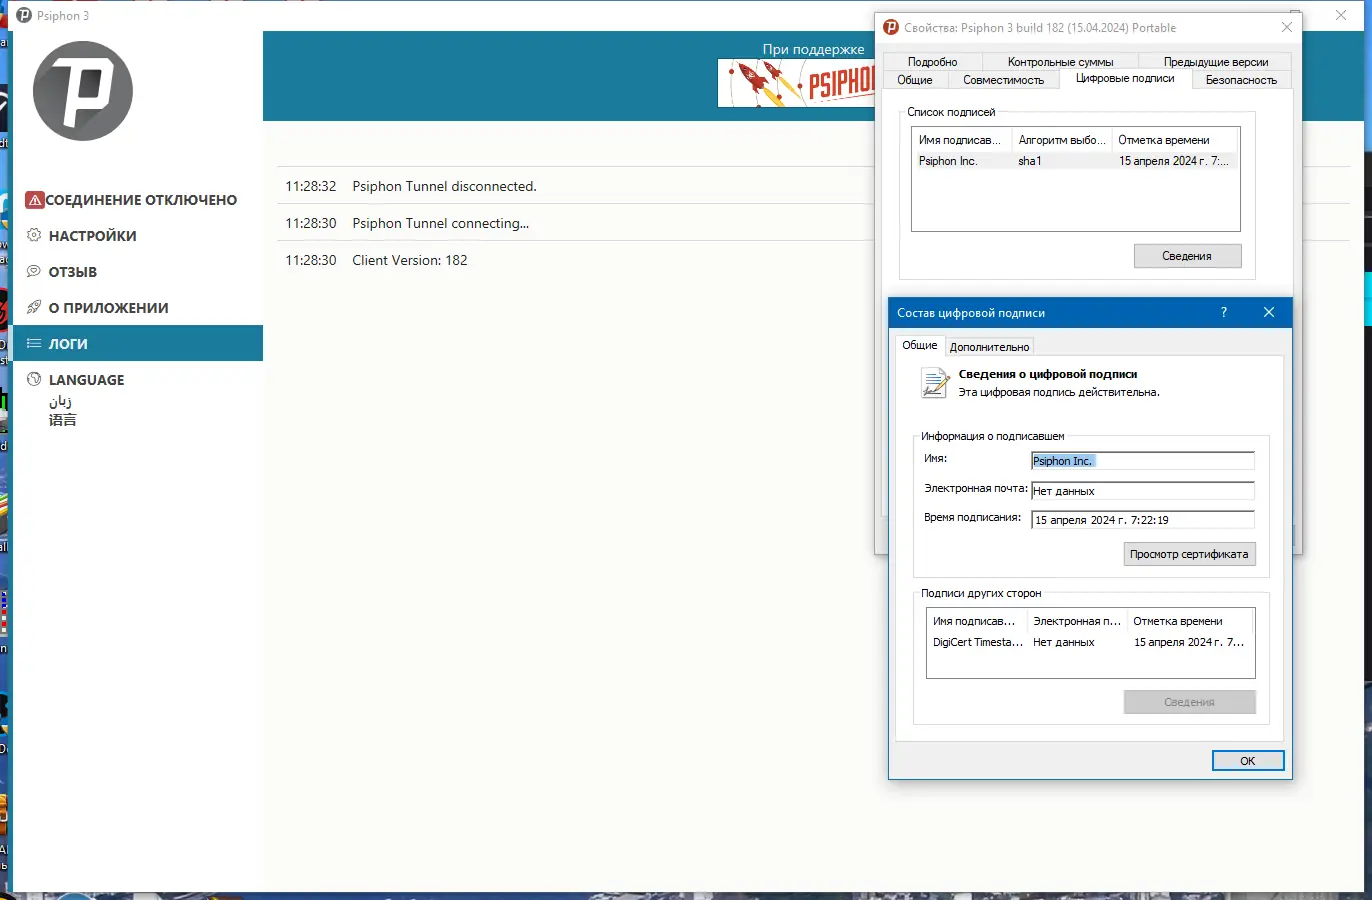Click the Имя подписав… header under Подписи других сторон
The width and height of the screenshot is (1372, 900).
pyautogui.click(x=977, y=621)
